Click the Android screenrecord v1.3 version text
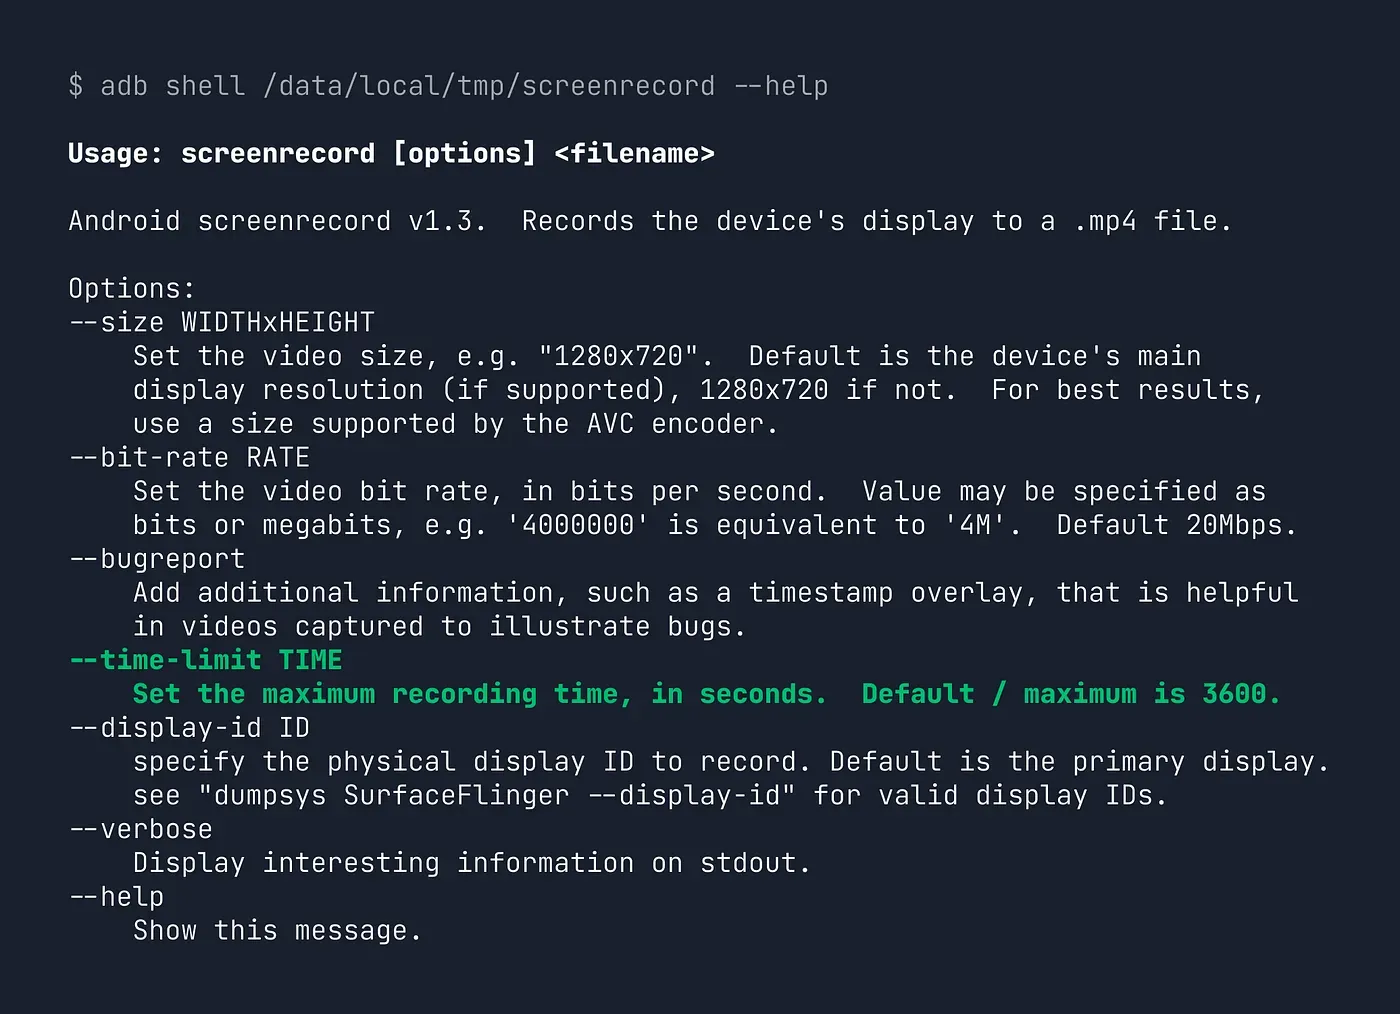1400x1014 pixels. pyautogui.click(x=277, y=221)
